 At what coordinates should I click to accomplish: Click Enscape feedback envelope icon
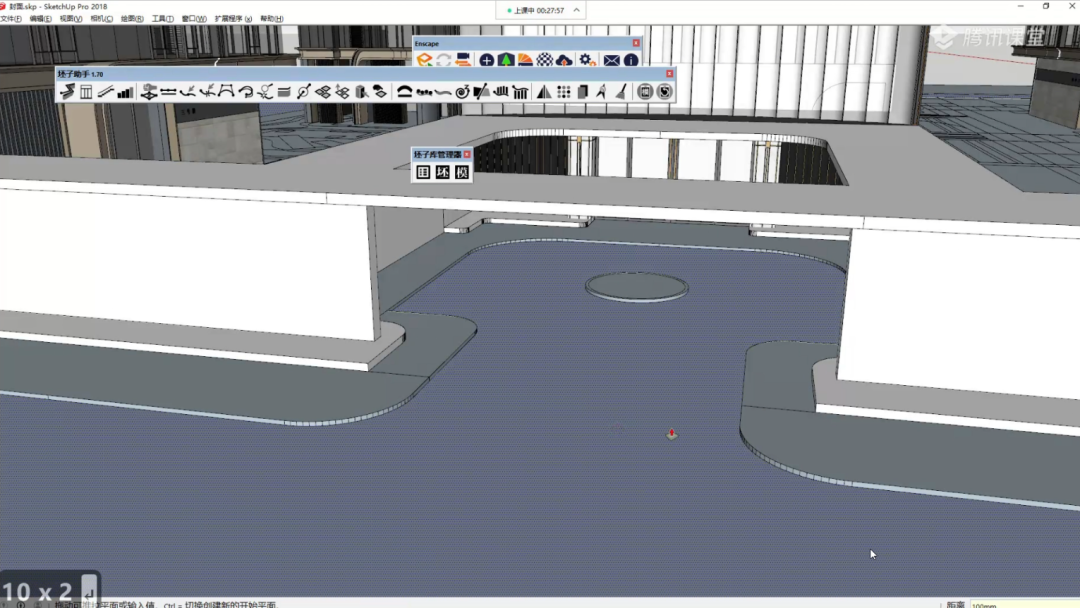611,61
